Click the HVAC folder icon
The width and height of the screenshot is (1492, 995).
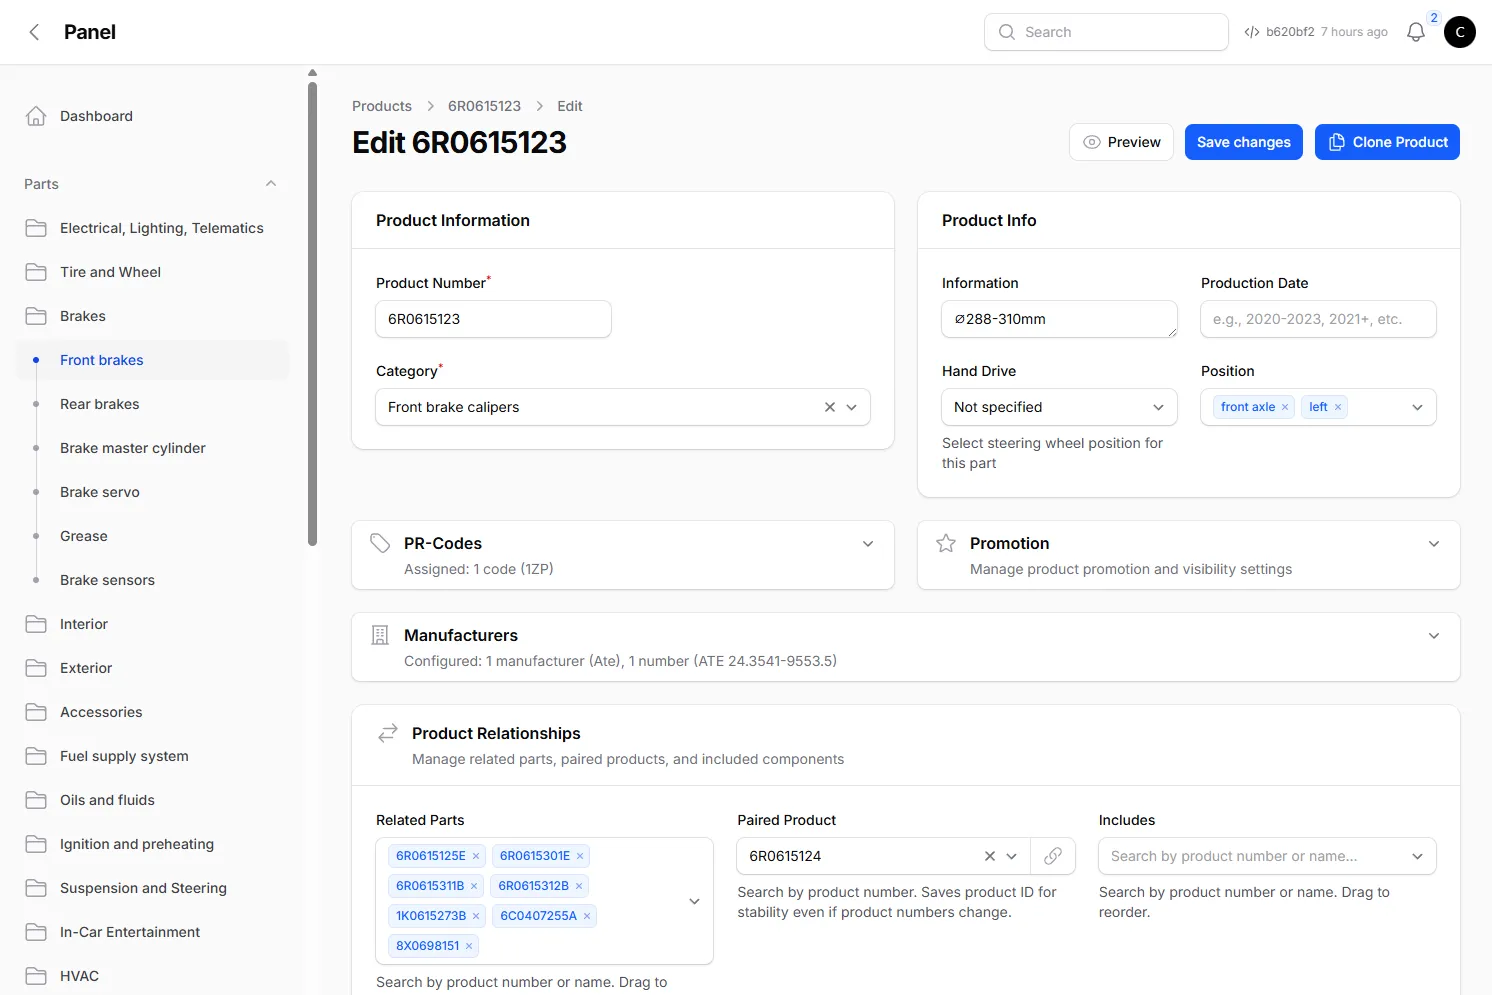pyautogui.click(x=36, y=976)
